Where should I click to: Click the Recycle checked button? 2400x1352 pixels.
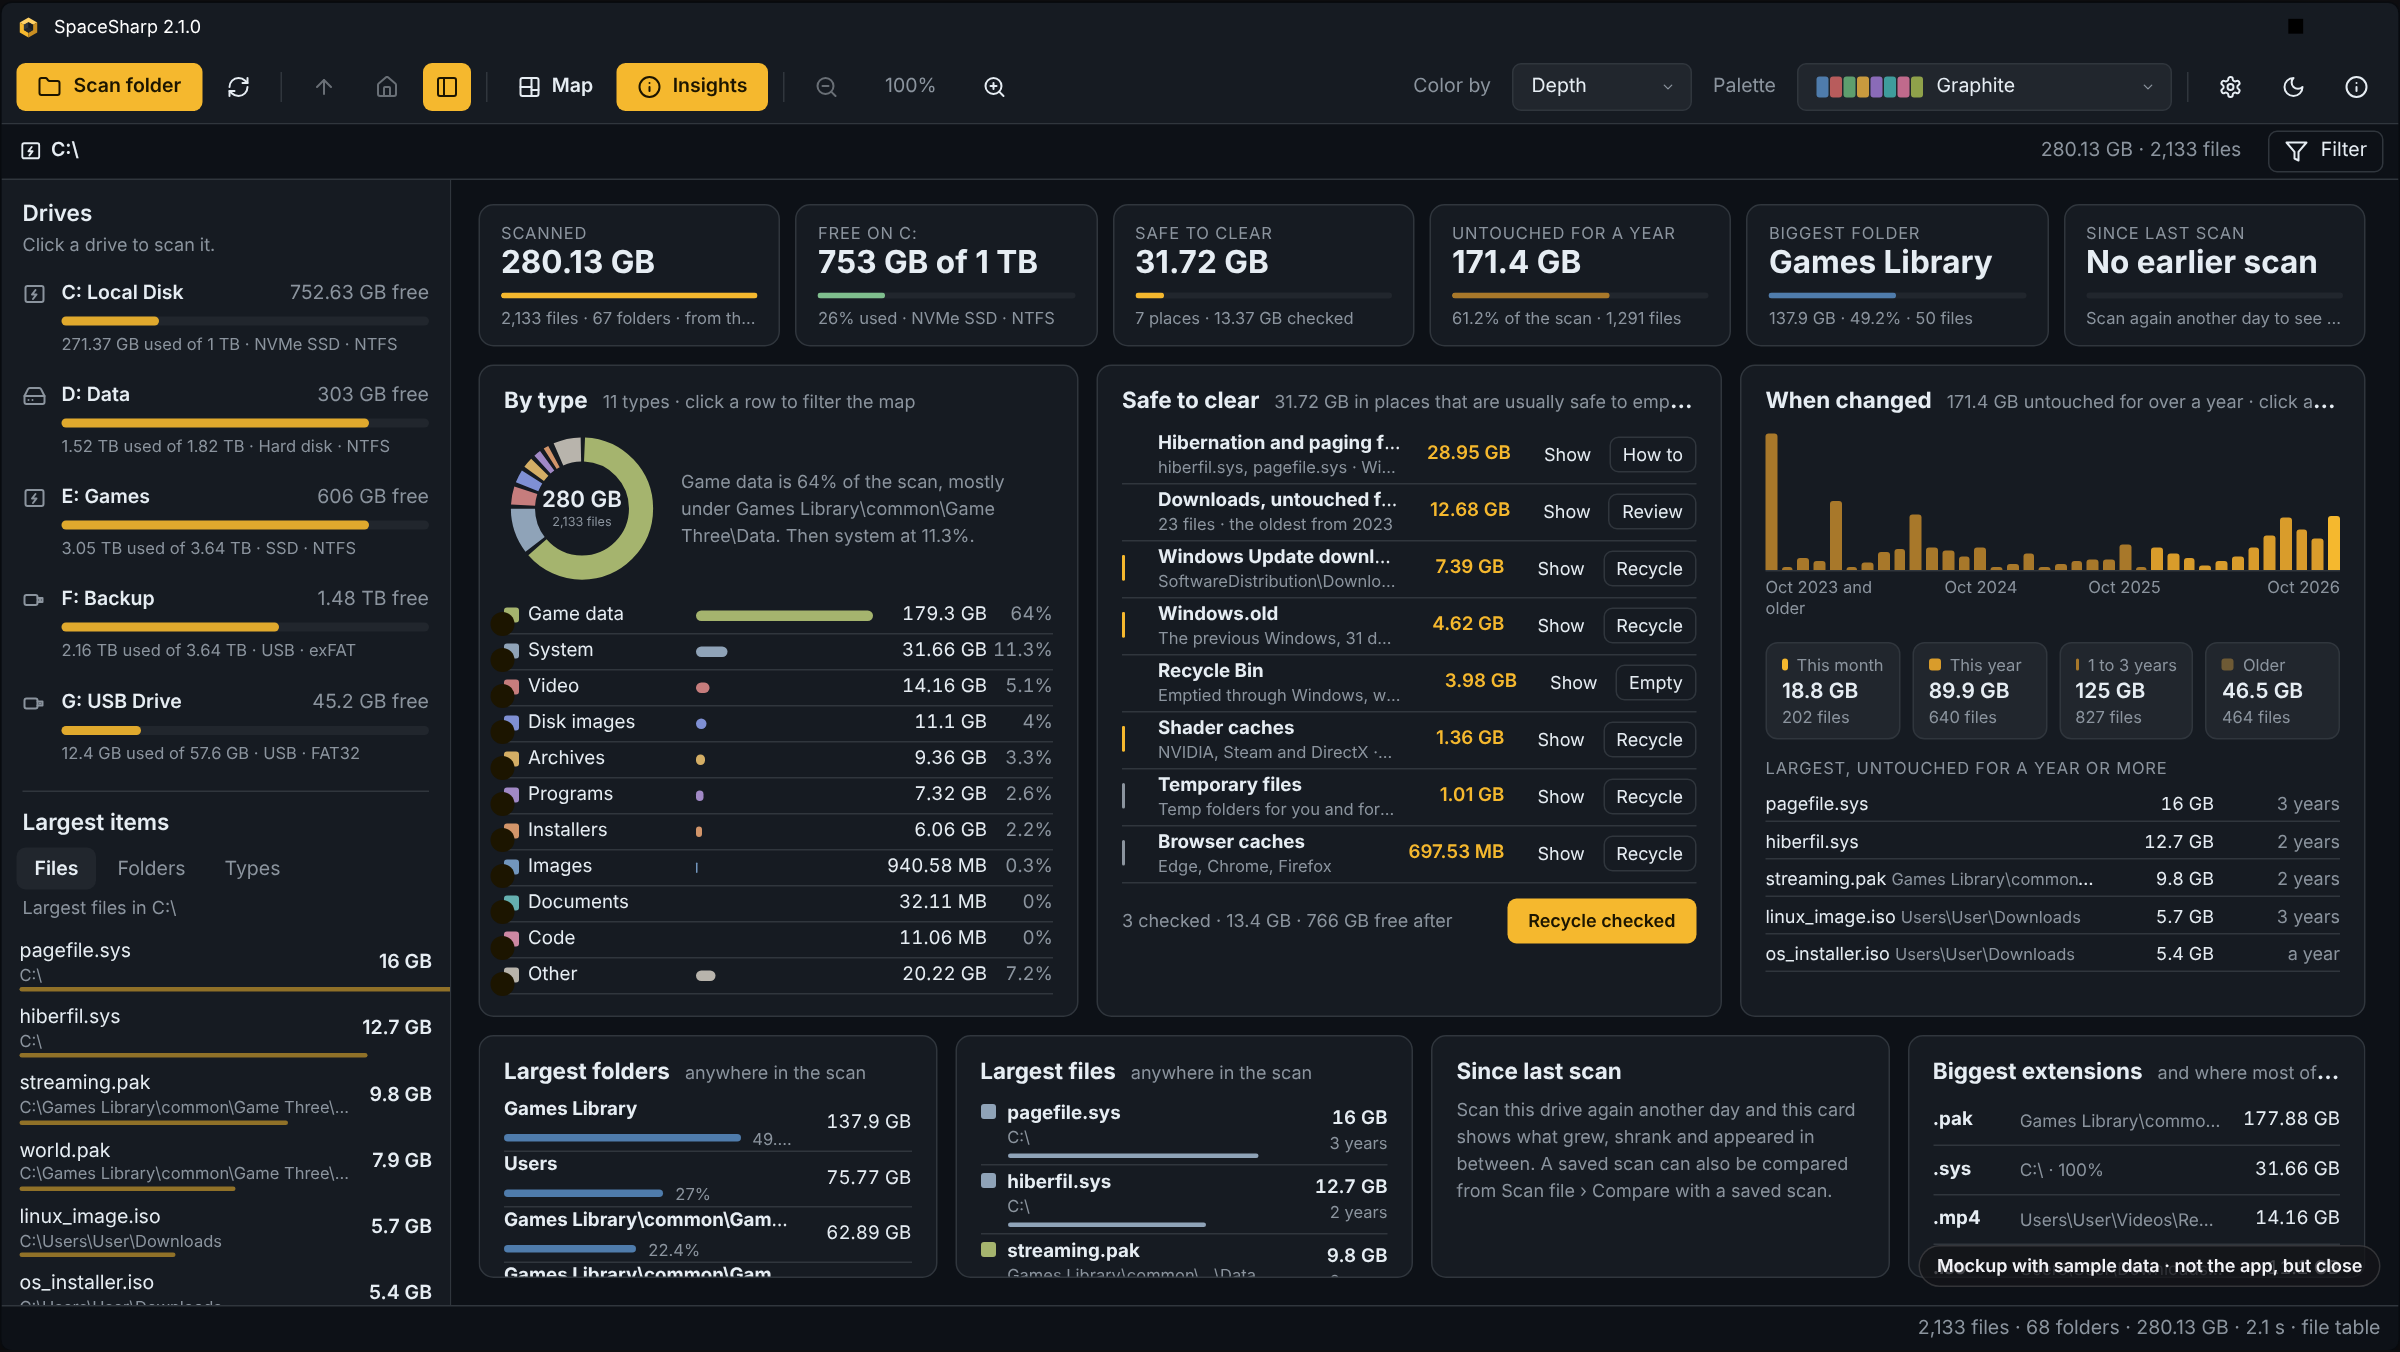pyautogui.click(x=1601, y=921)
